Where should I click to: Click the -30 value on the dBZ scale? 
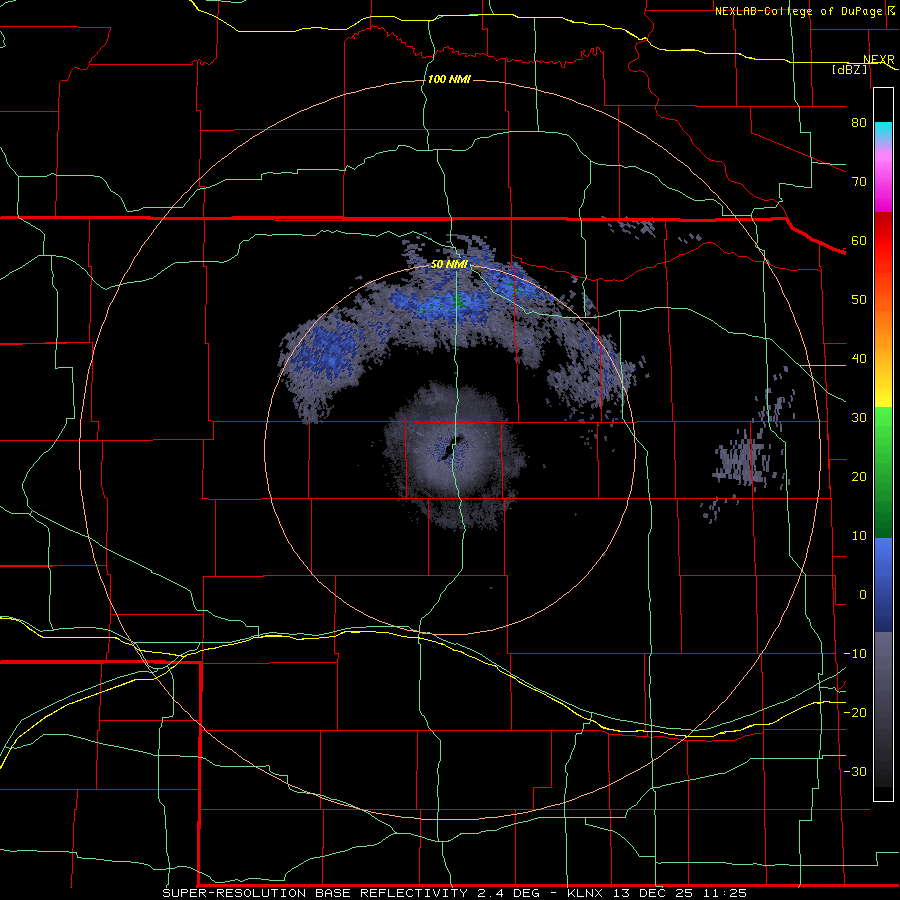(855, 771)
